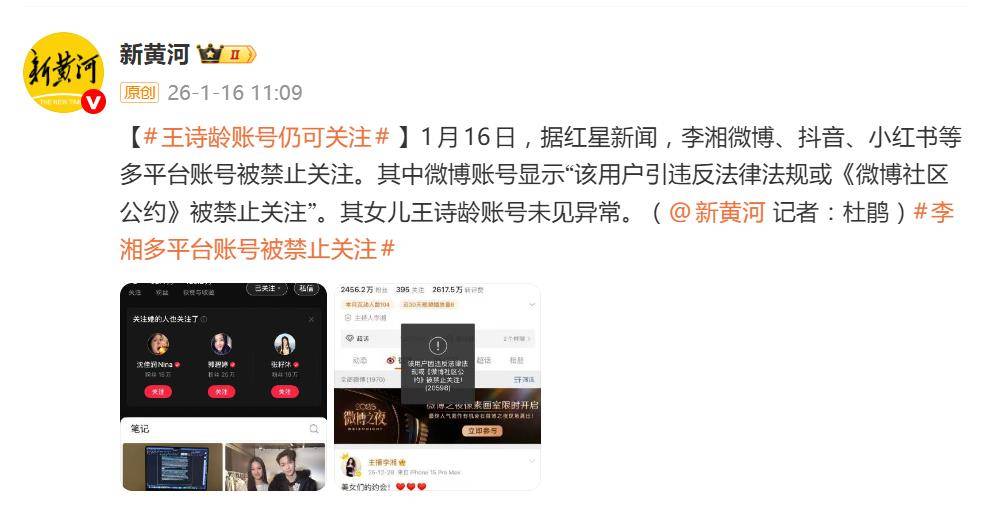
Task: Open the Weibo profile screenshot thumbnail
Action: [x=437, y=387]
